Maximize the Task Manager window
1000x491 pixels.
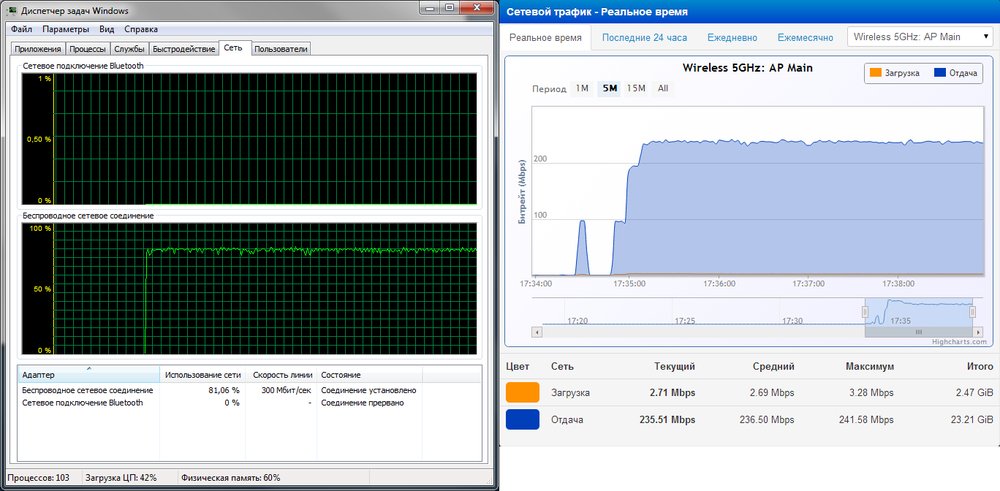pos(449,8)
